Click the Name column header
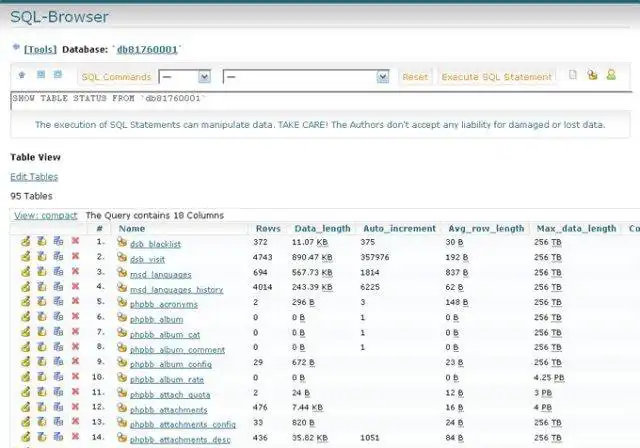 (x=131, y=228)
